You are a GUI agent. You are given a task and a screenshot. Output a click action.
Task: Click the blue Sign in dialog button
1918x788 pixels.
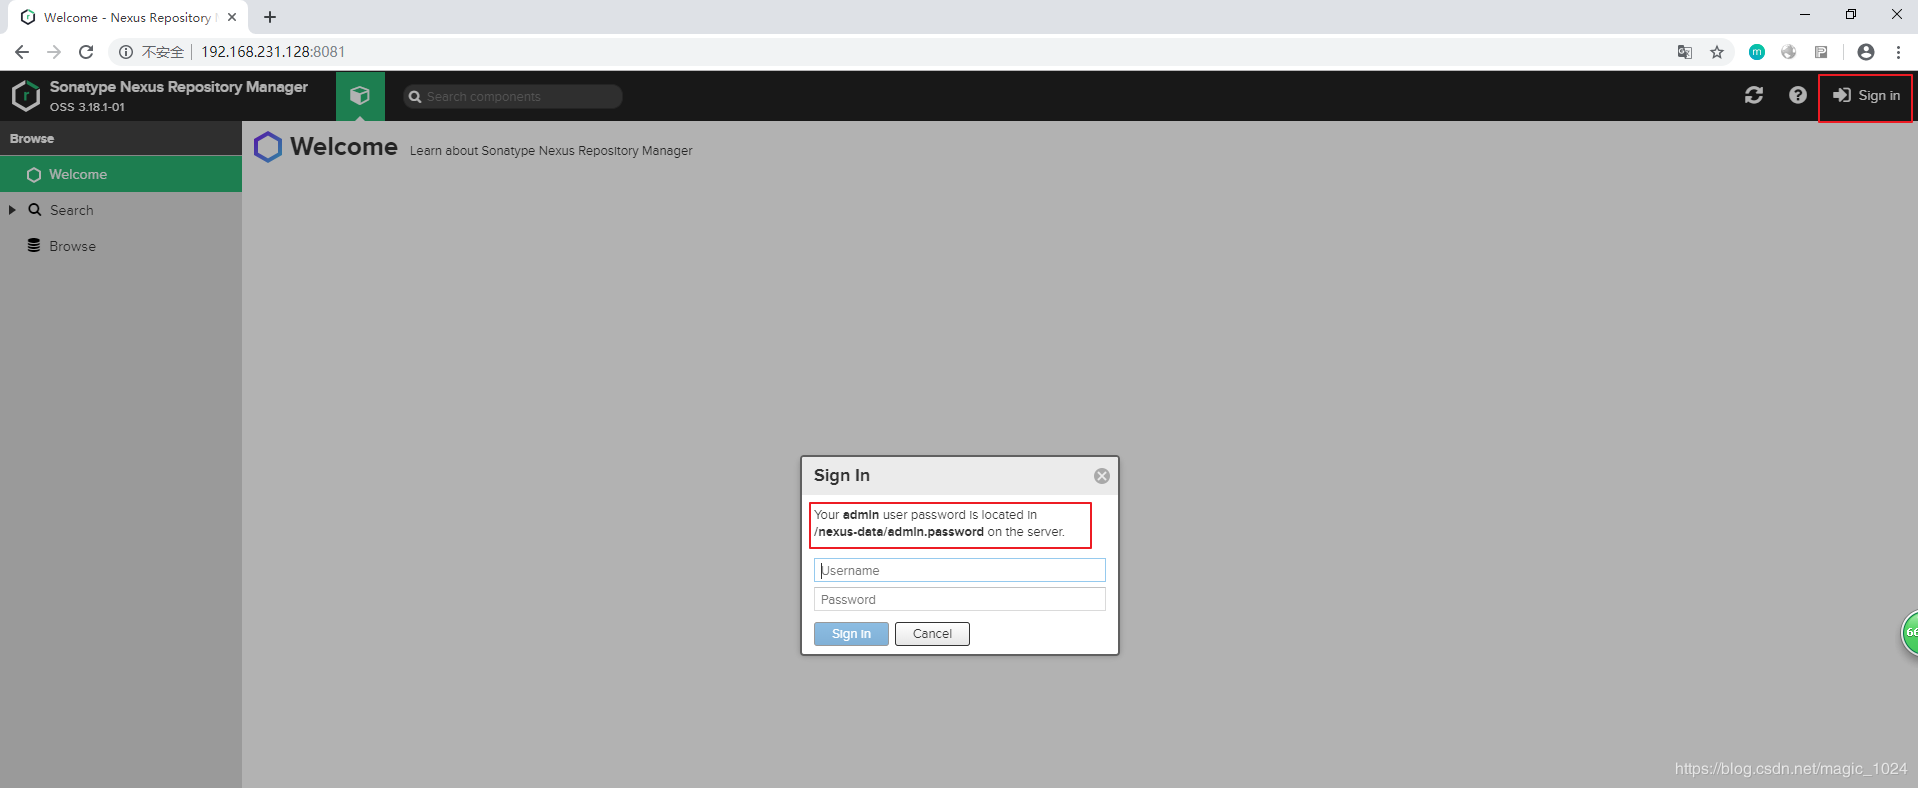point(851,634)
